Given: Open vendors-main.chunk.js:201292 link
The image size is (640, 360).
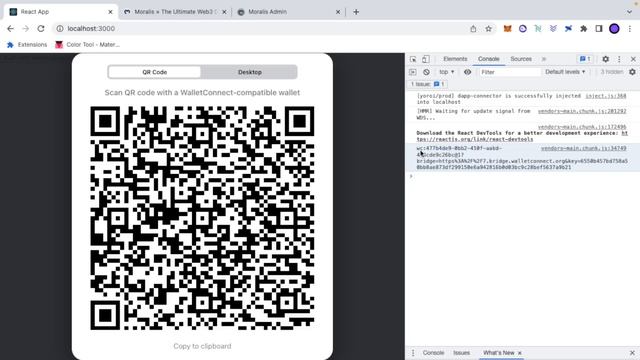Looking at the screenshot, I should (x=582, y=111).
